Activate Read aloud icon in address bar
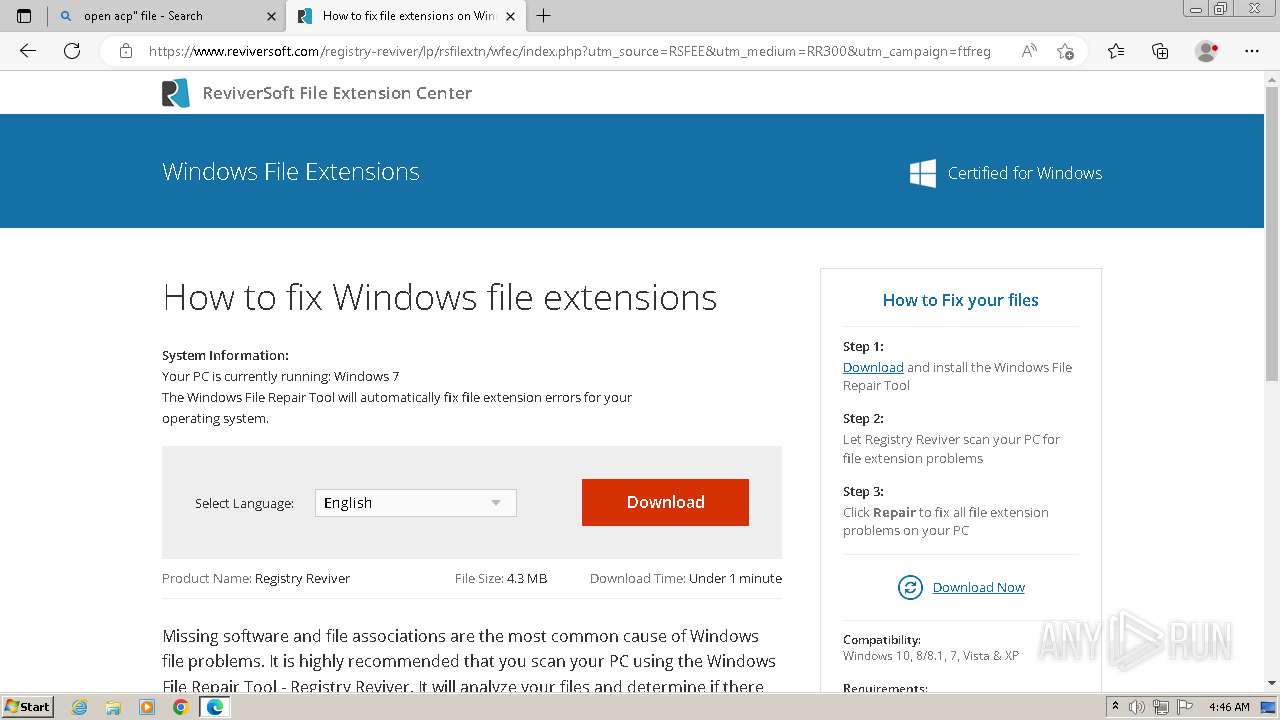This screenshot has width=1280, height=720. point(1029,51)
